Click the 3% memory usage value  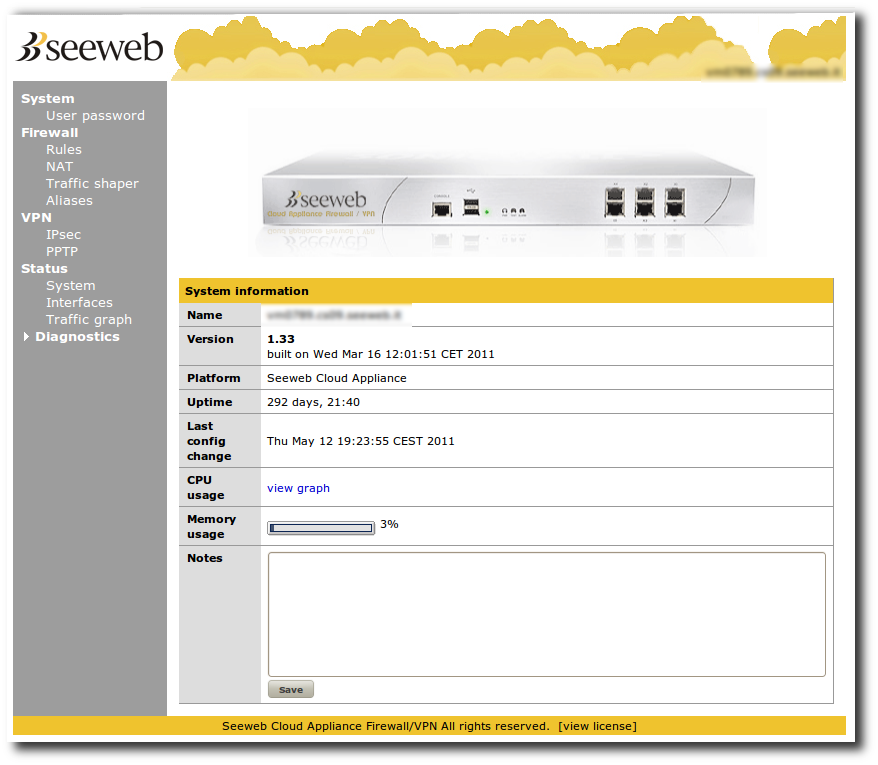pos(389,524)
